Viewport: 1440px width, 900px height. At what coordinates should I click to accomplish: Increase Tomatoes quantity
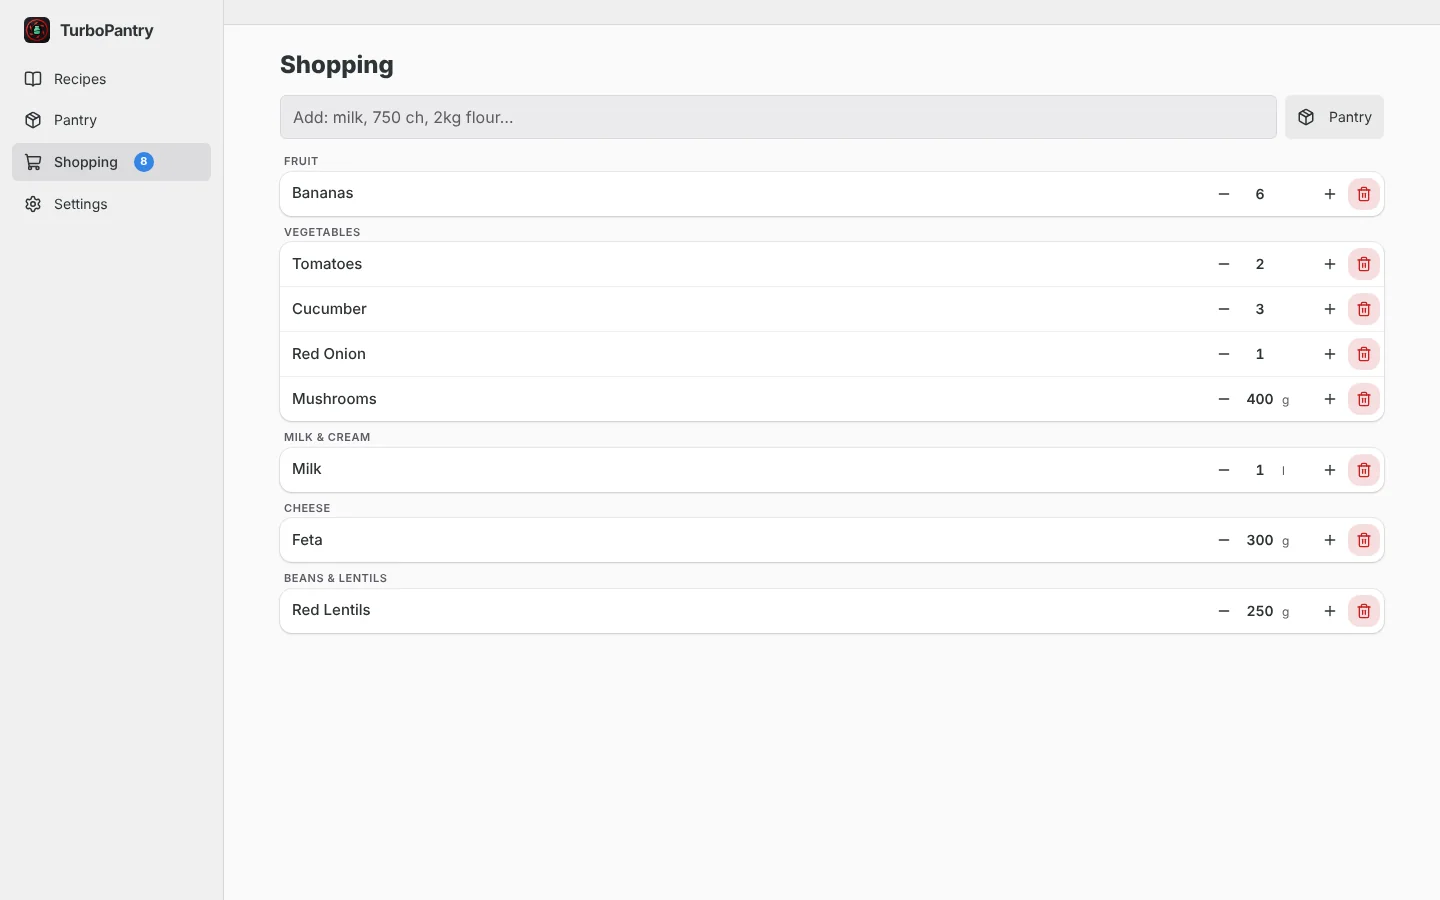(1330, 264)
